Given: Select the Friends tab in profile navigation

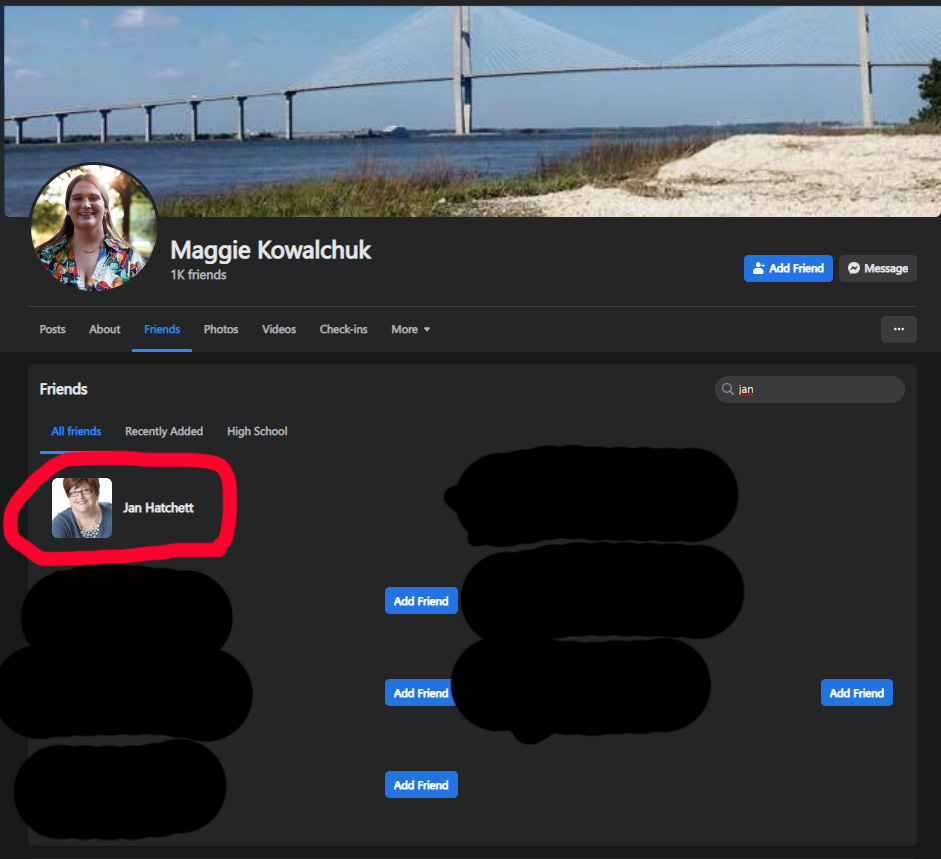Looking at the screenshot, I should tap(162, 329).
